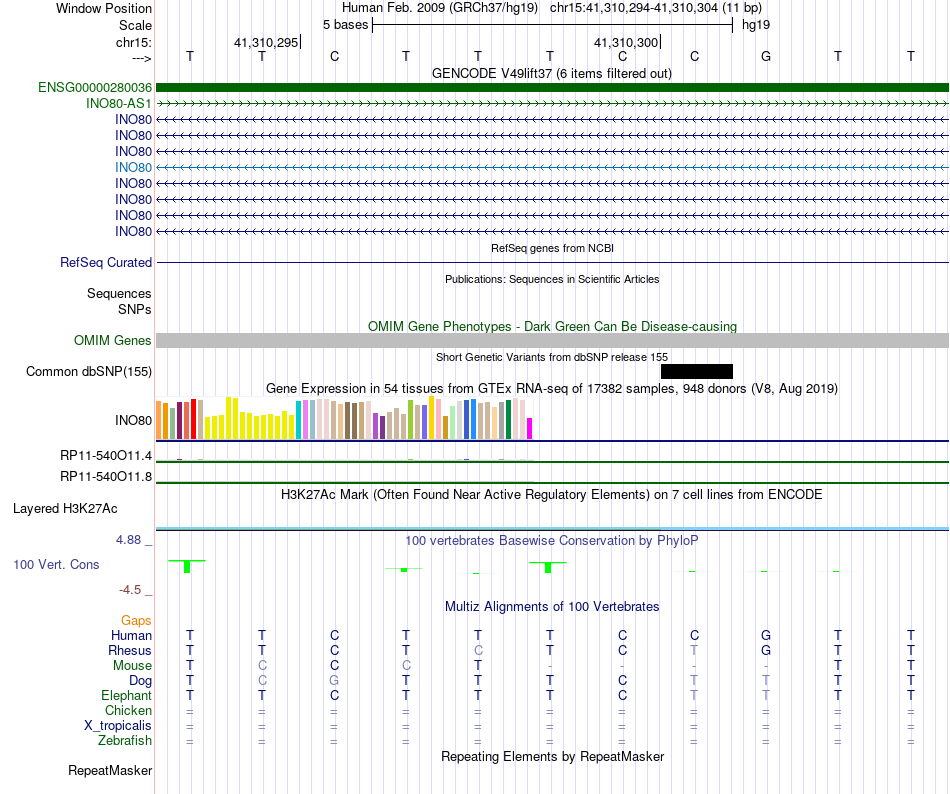This screenshot has width=950, height=794.
Task: Click Gene Expression in 54 tissues title
Action: point(552,388)
